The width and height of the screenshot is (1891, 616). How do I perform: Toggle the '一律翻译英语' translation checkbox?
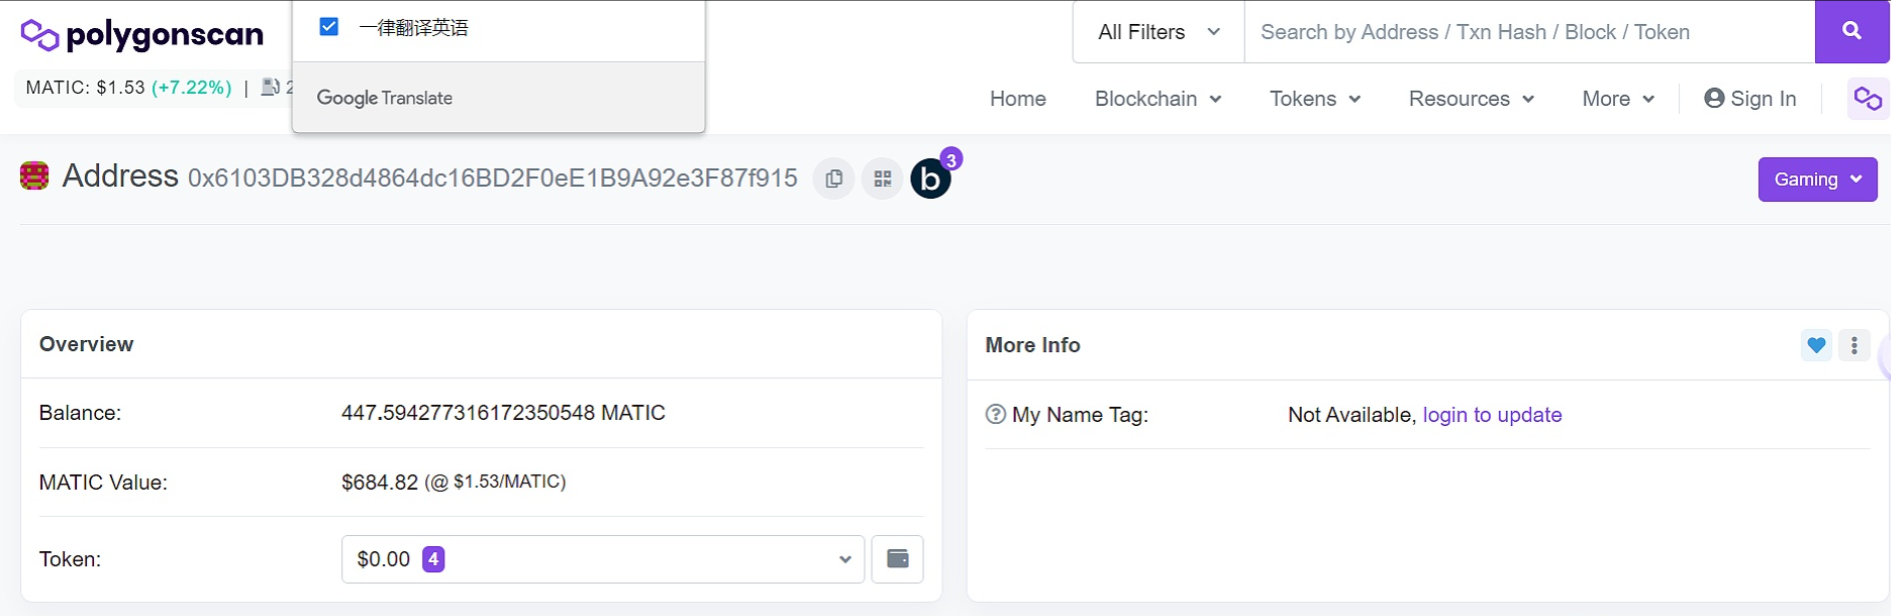(329, 26)
